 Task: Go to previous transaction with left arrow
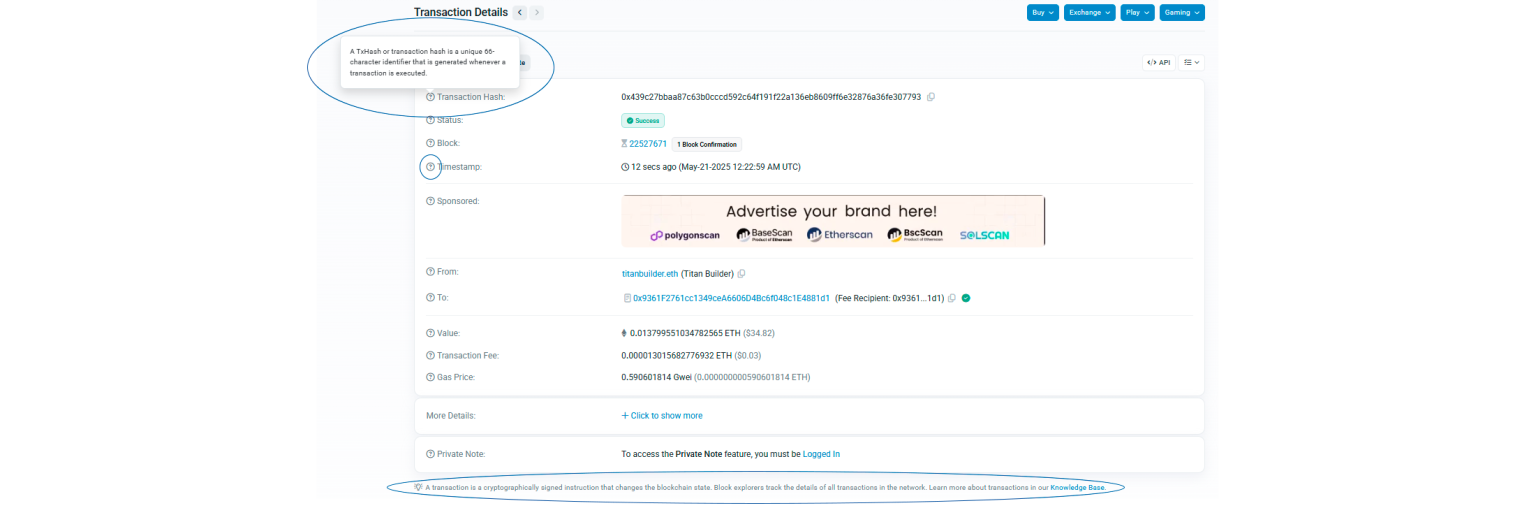[519, 12]
